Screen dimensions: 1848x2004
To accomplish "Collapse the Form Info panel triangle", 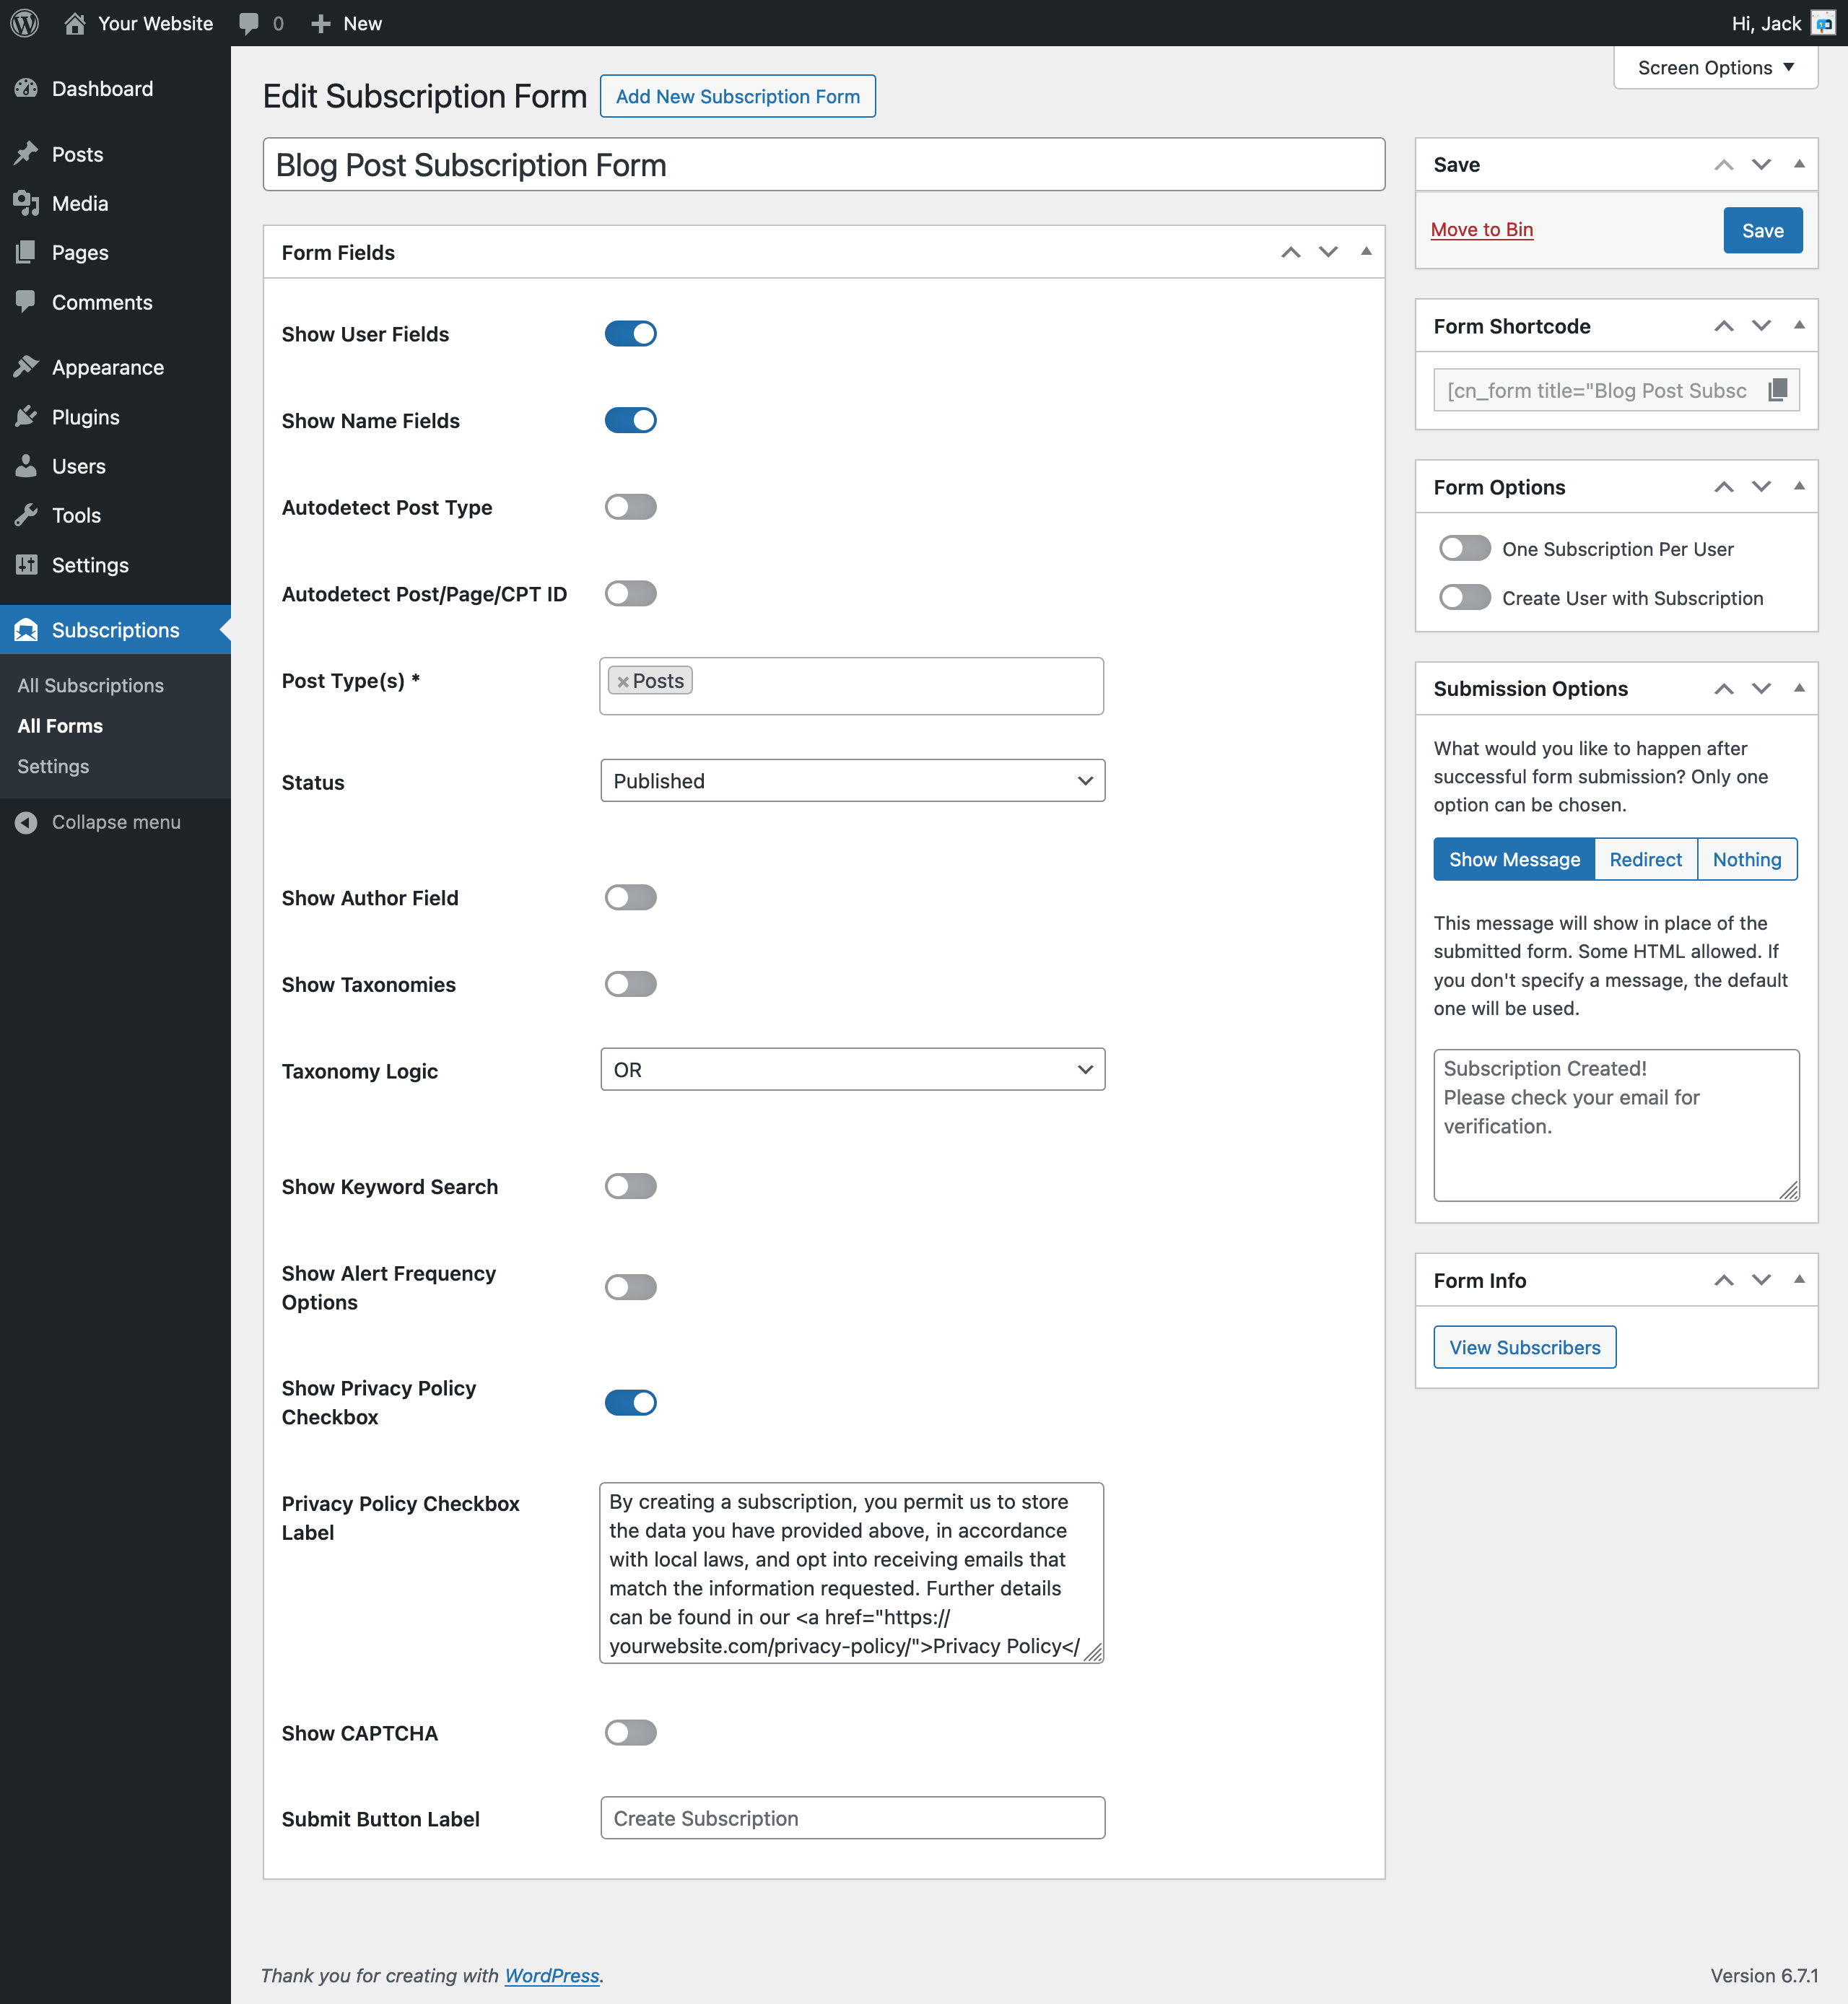I will point(1799,1280).
